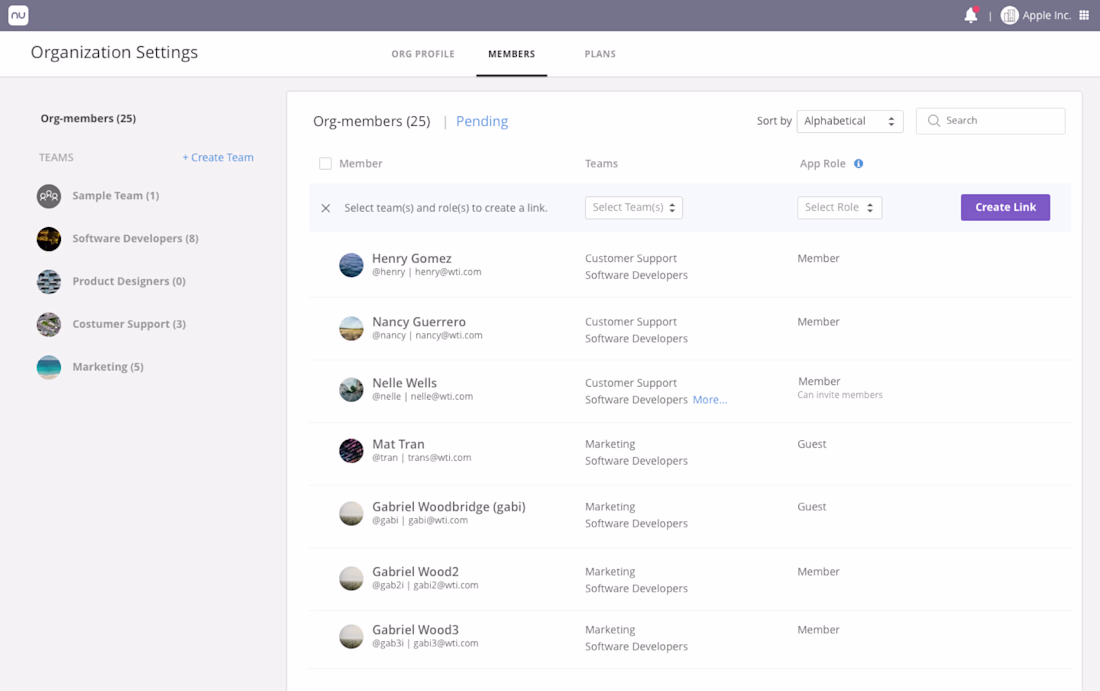Click the search magnifier icon
1100x691 pixels.
coord(934,121)
